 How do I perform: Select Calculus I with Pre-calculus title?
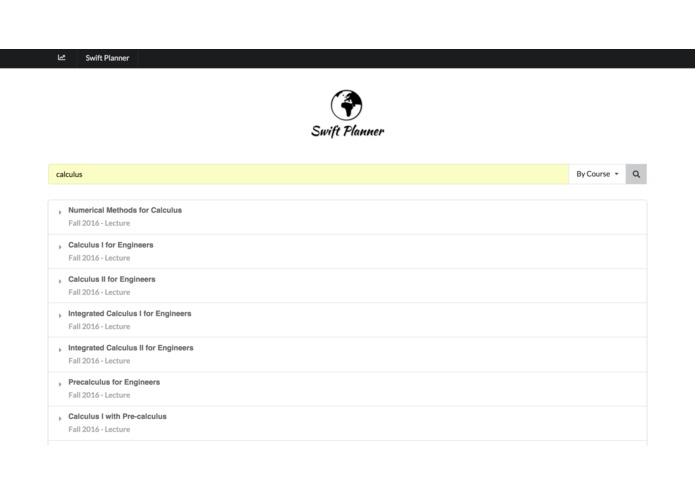117,416
